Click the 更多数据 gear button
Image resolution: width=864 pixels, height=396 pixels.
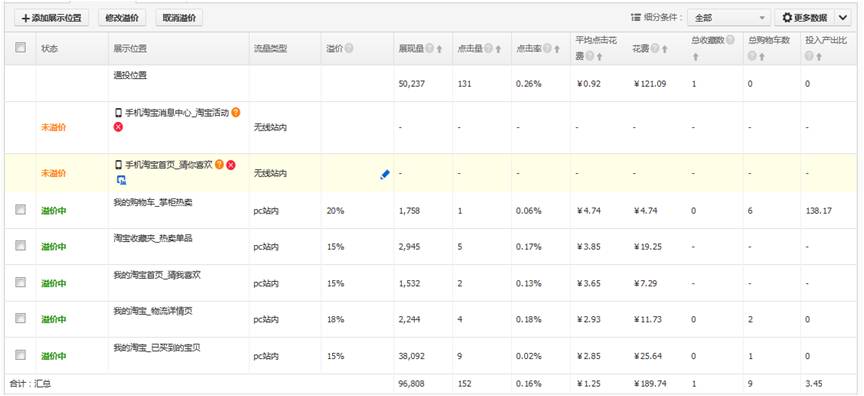pos(805,18)
